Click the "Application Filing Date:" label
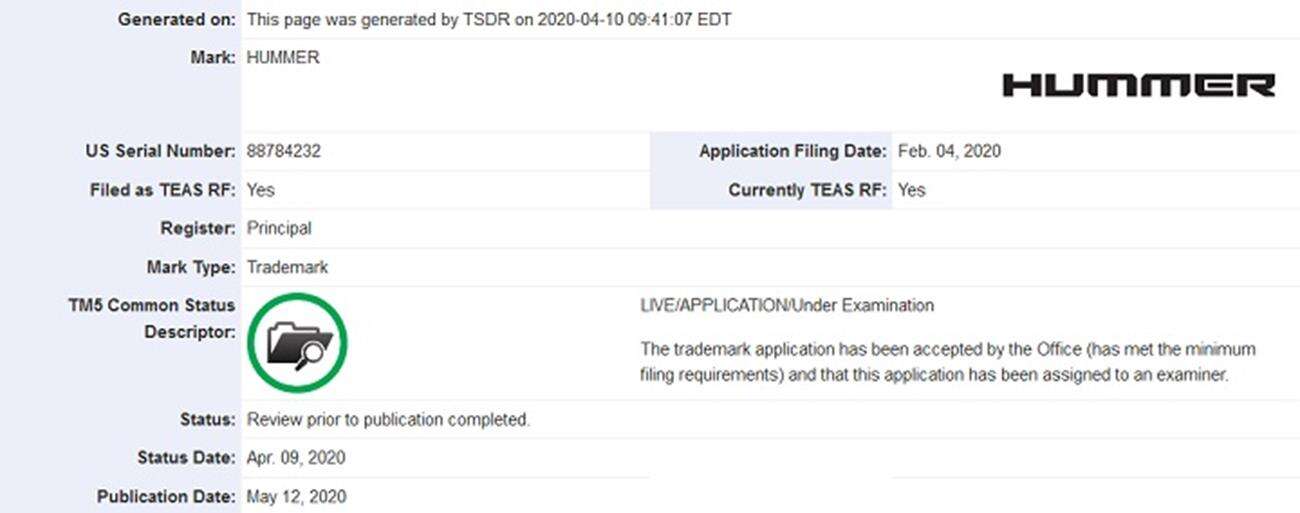The height and width of the screenshot is (513, 1300). tap(792, 152)
